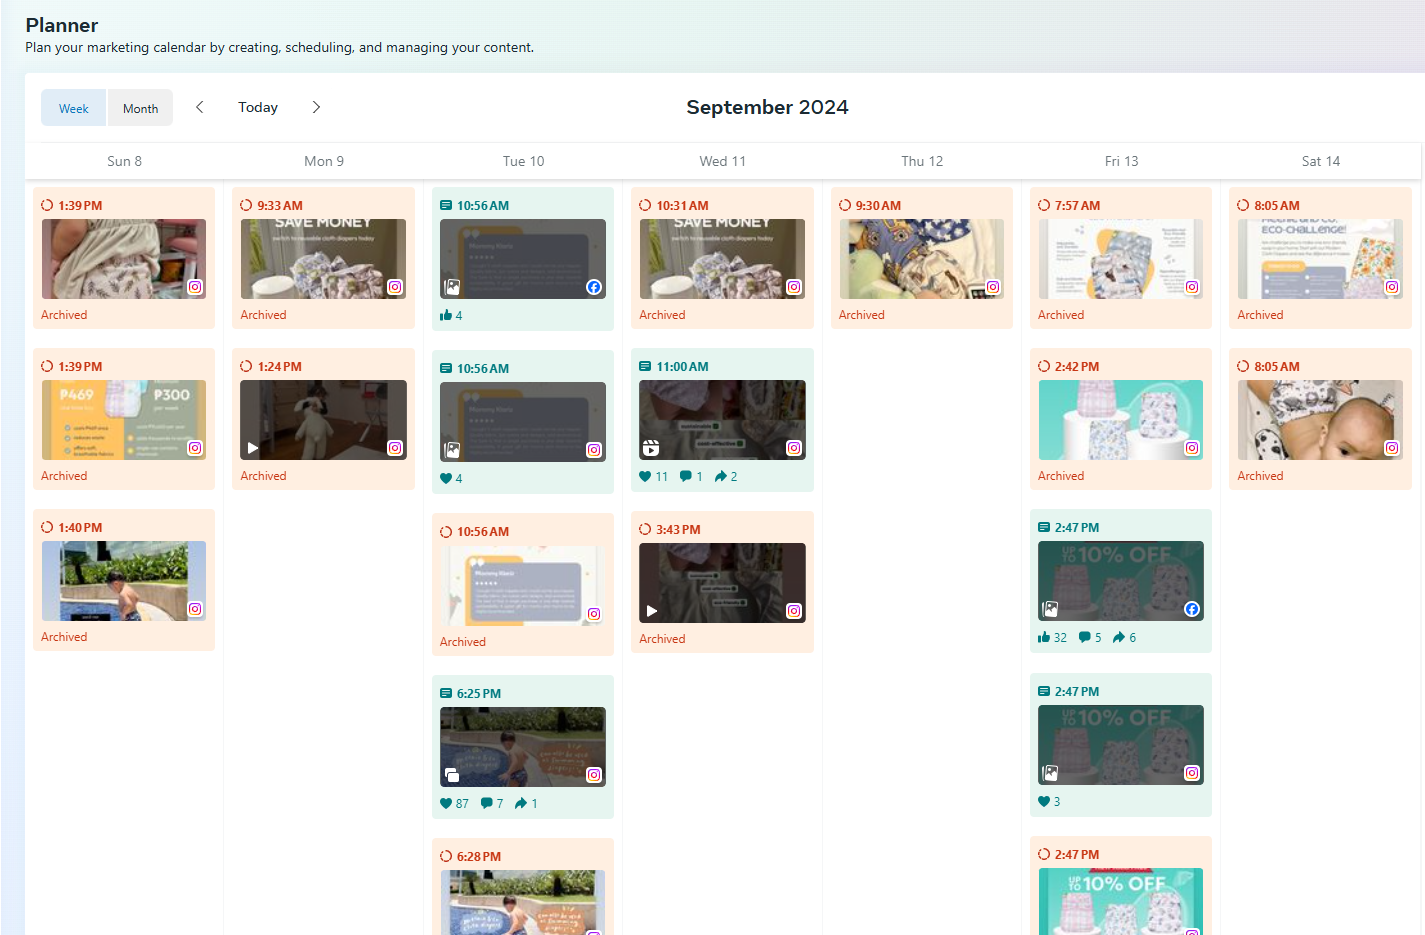
Task: Open the Tue 10 day header
Action: tap(523, 161)
